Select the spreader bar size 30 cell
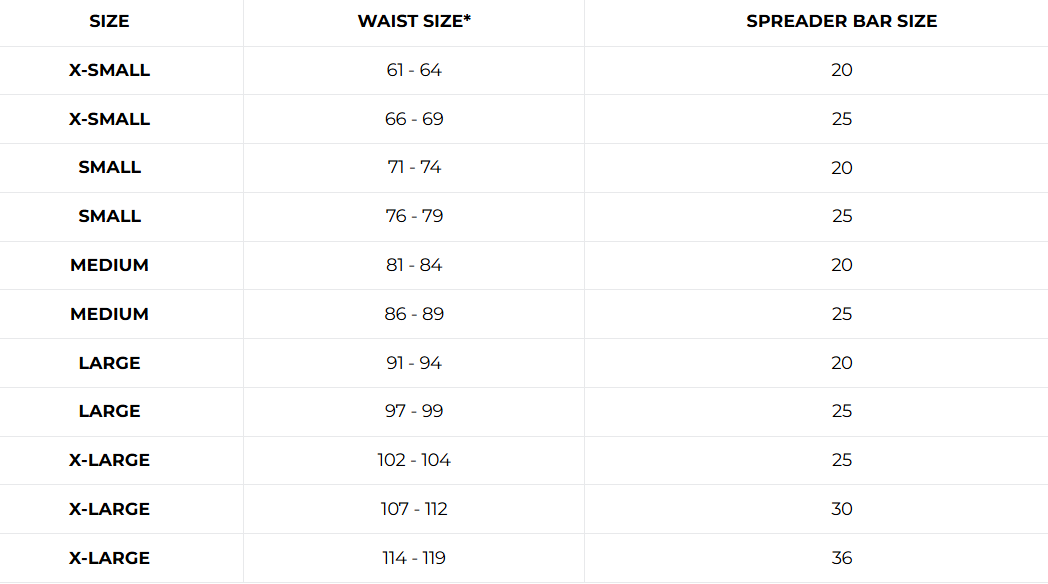Viewport: 1048px width, 584px height. pyautogui.click(x=841, y=509)
